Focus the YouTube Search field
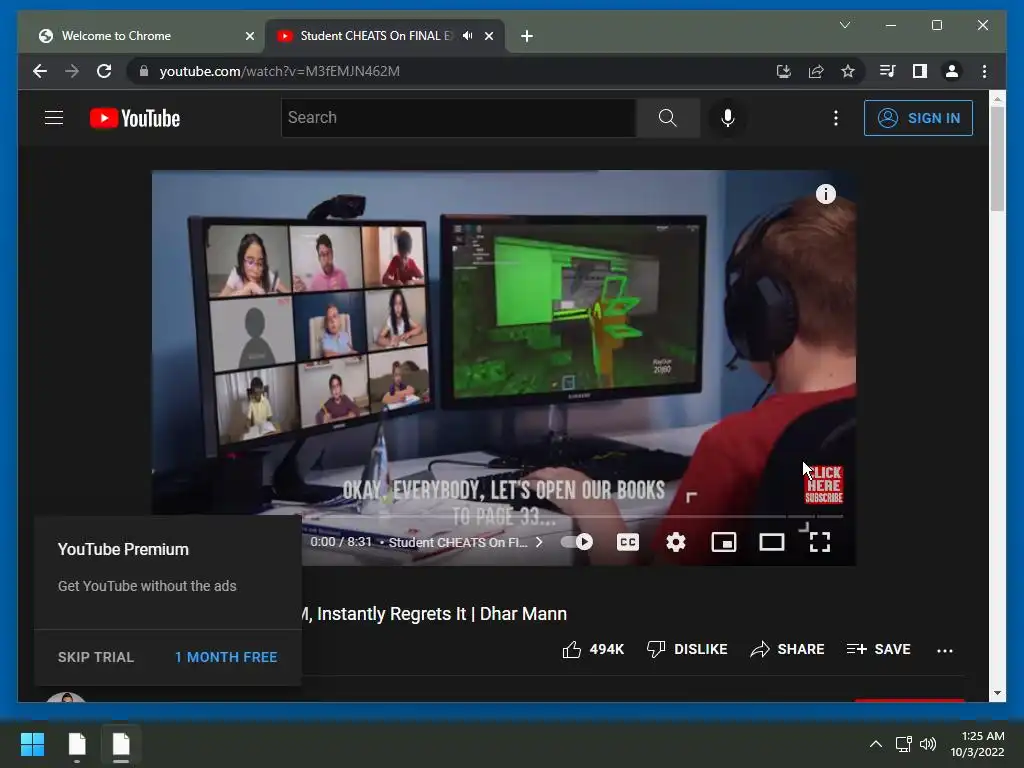 pyautogui.click(x=459, y=118)
